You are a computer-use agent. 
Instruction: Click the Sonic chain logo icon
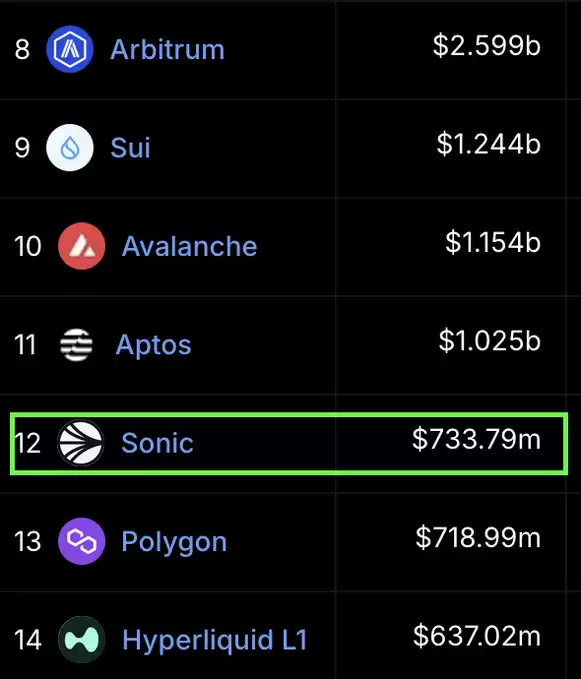81,443
